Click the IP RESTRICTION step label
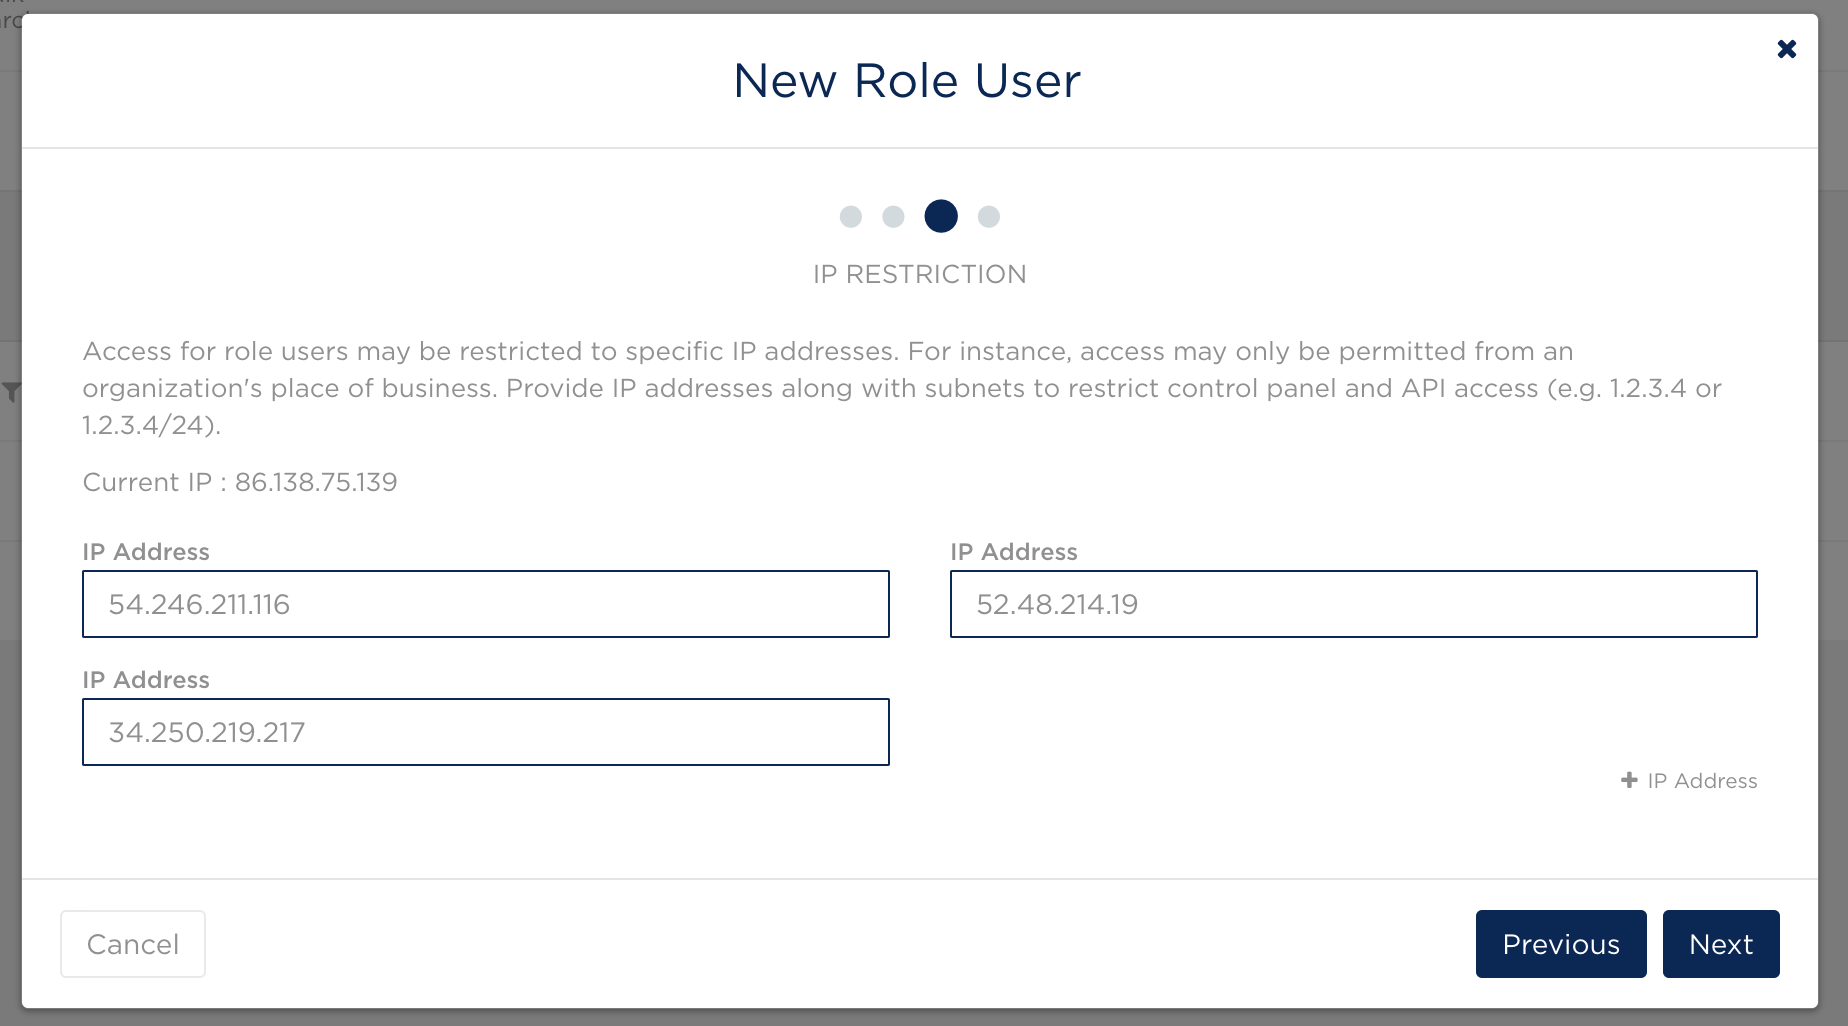The width and height of the screenshot is (1848, 1026). coord(920,274)
